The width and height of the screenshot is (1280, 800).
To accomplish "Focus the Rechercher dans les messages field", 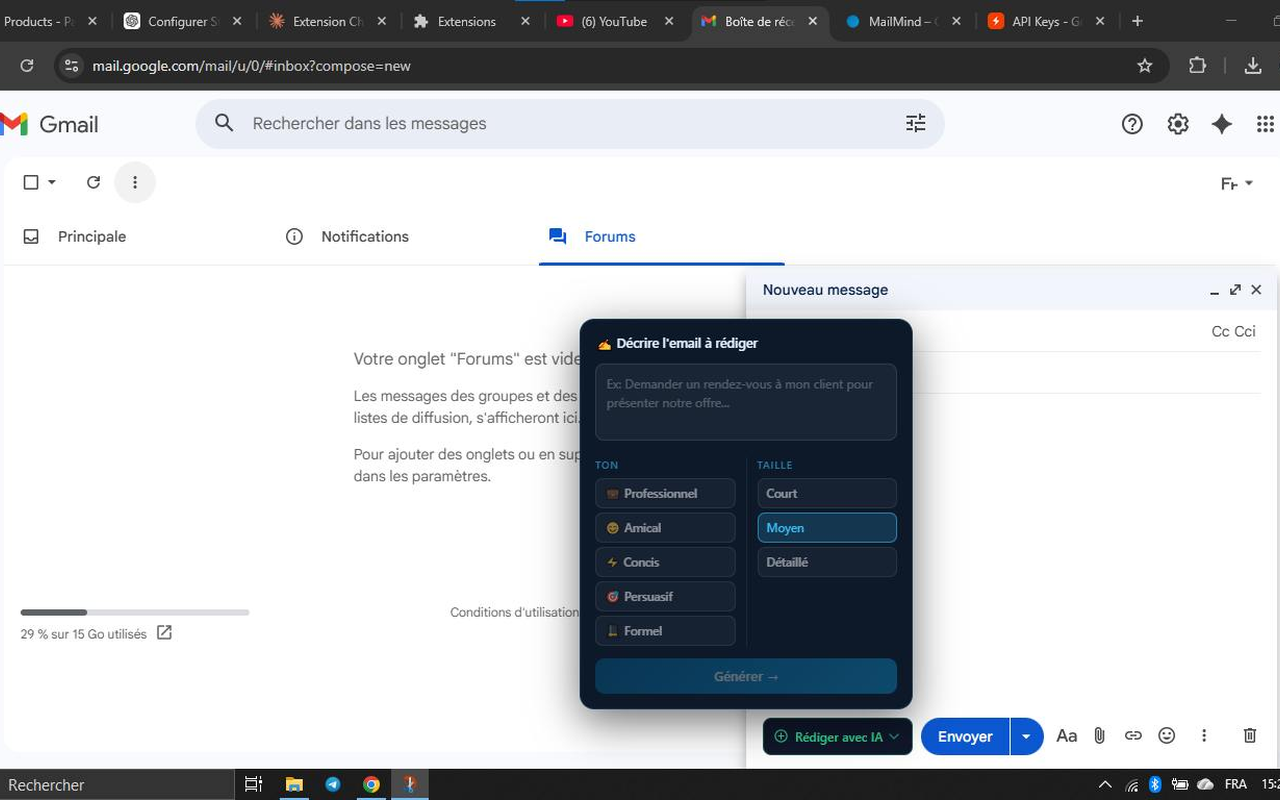I will tap(570, 123).
